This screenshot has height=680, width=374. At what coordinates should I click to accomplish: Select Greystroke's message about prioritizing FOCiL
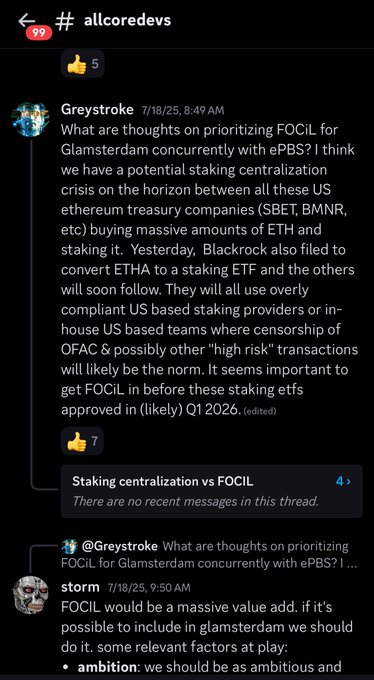[x=210, y=269]
